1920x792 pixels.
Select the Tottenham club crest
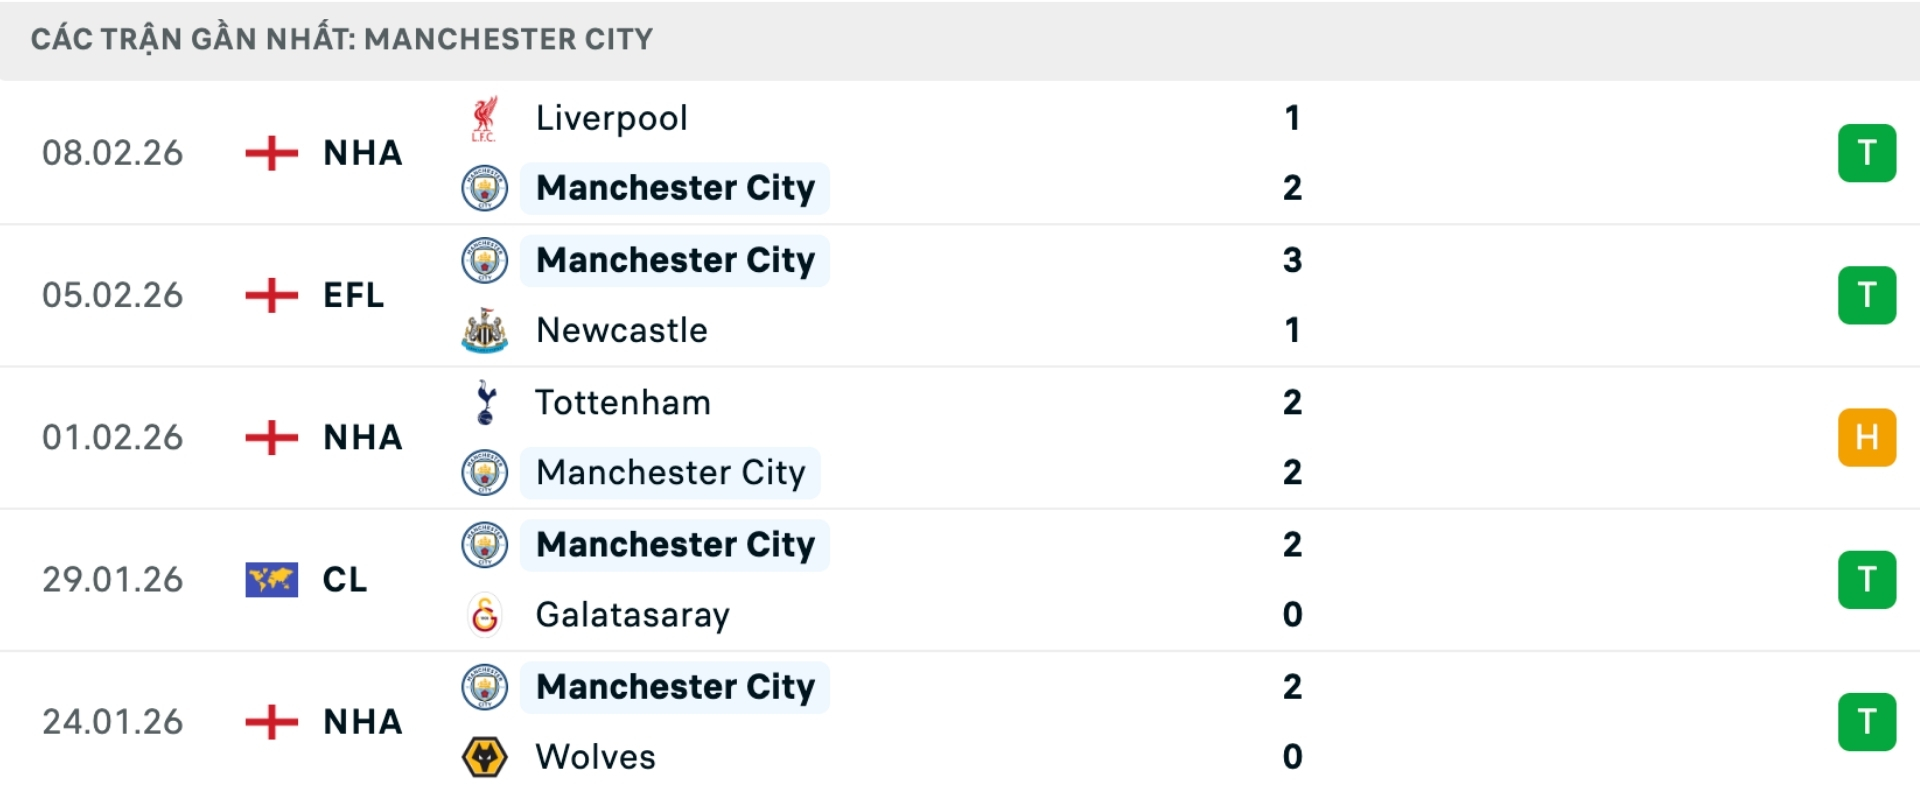click(x=483, y=402)
